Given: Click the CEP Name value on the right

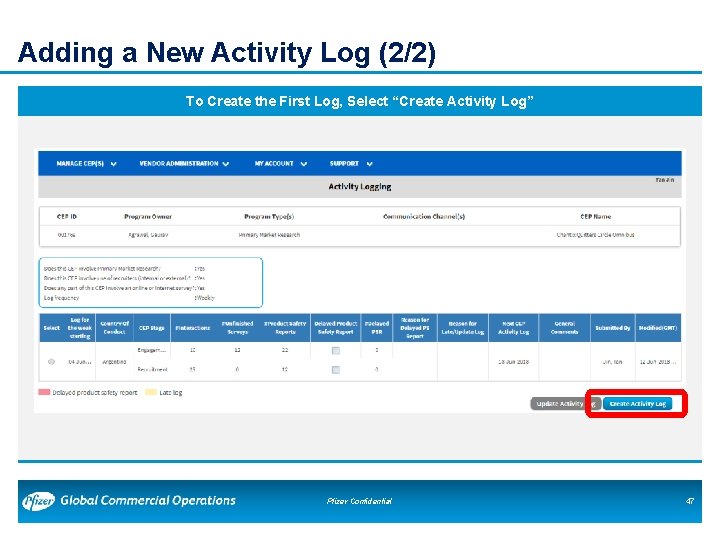Looking at the screenshot, I should click(x=596, y=235).
